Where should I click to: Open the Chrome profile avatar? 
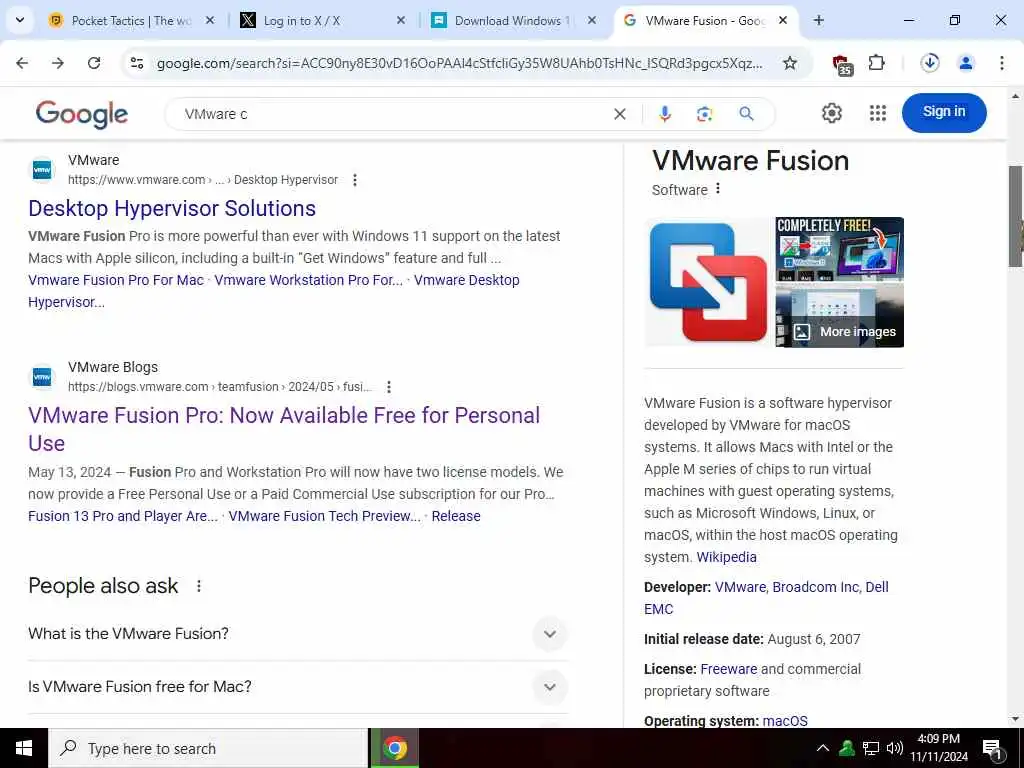click(966, 63)
